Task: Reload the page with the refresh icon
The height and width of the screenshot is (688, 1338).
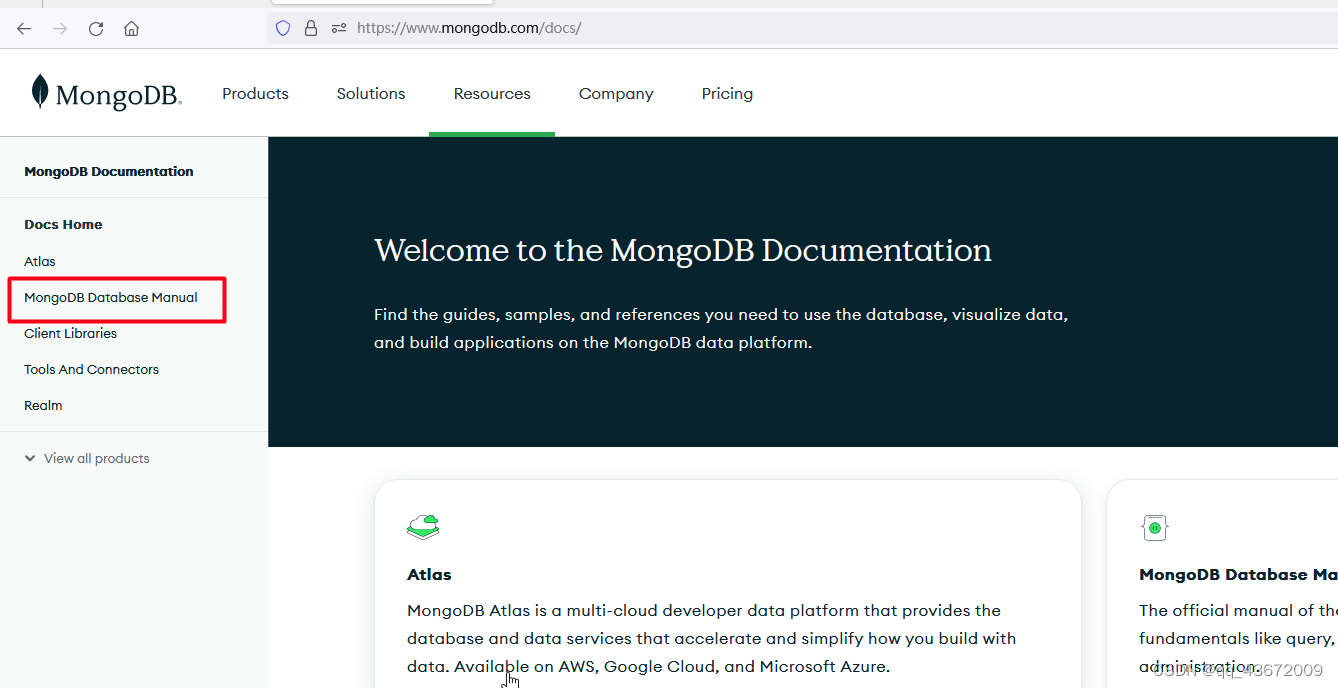Action: [x=96, y=28]
